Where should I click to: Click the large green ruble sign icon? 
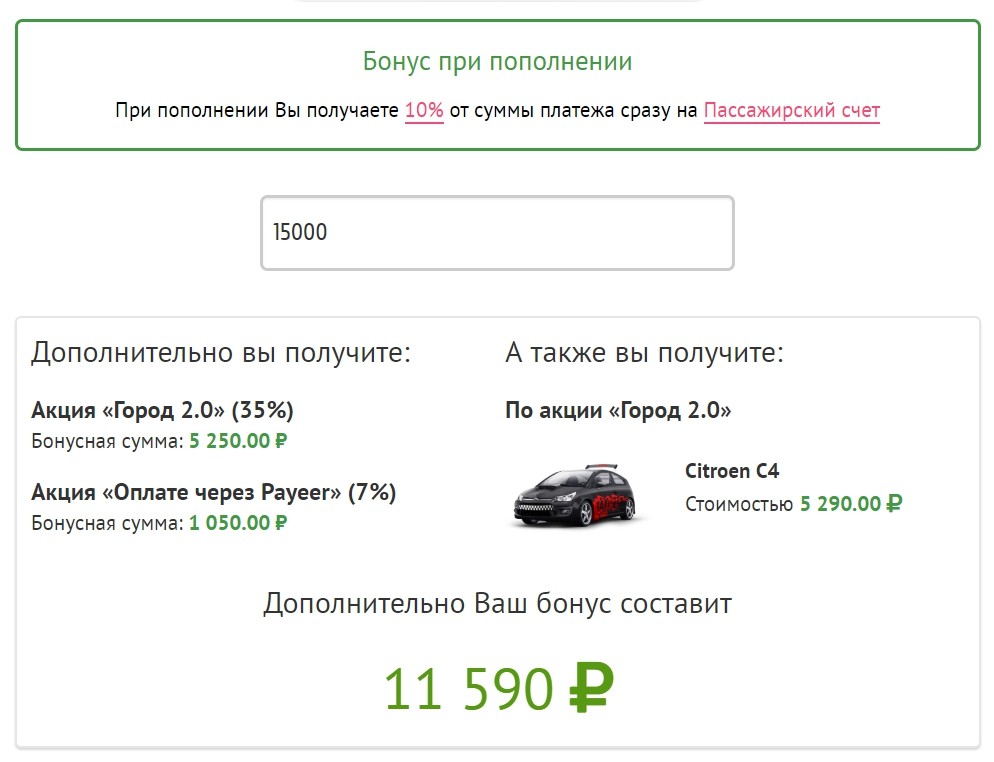tap(591, 688)
